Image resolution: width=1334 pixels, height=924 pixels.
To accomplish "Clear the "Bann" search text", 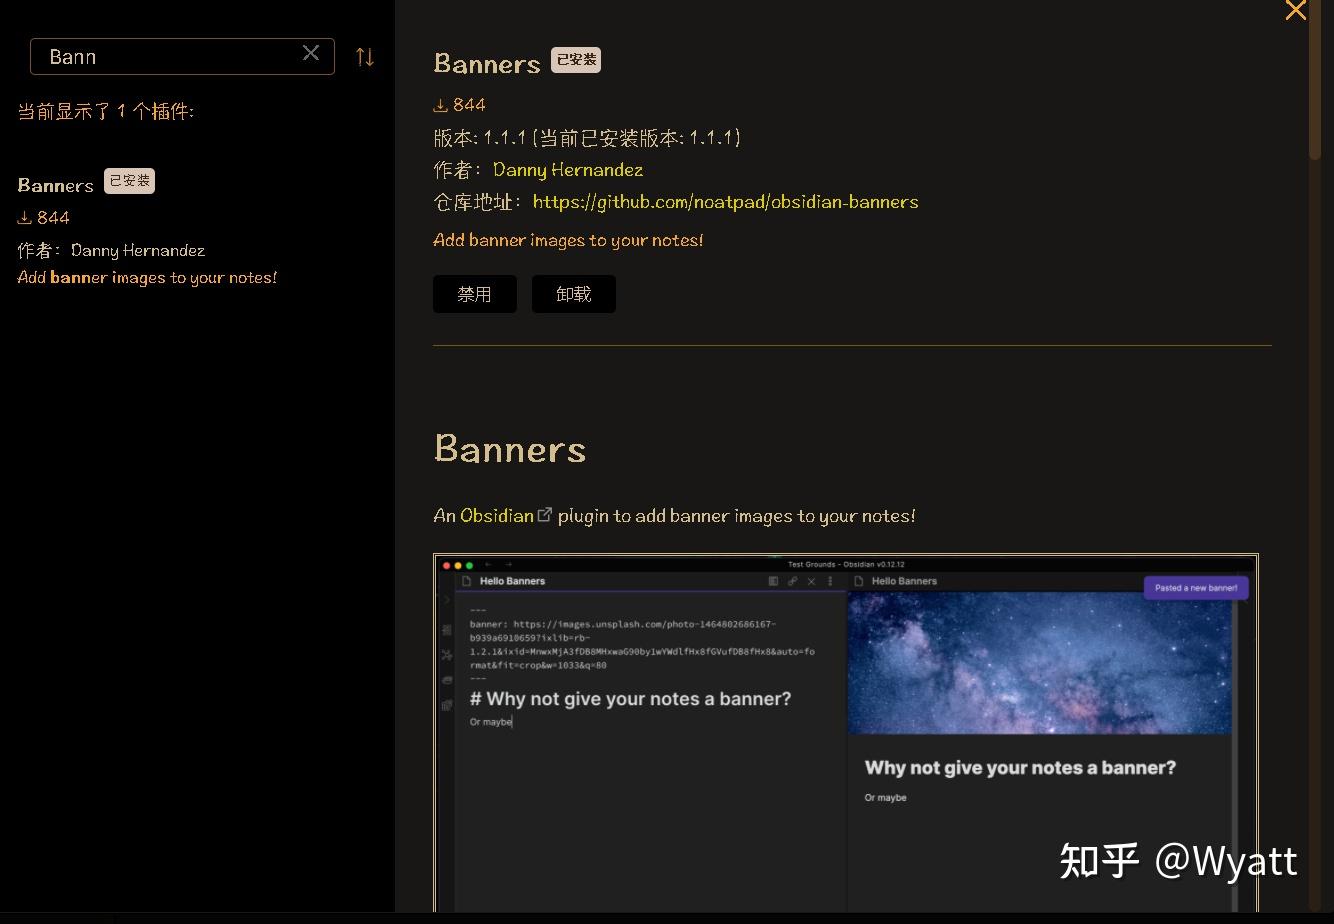I will 311,54.
